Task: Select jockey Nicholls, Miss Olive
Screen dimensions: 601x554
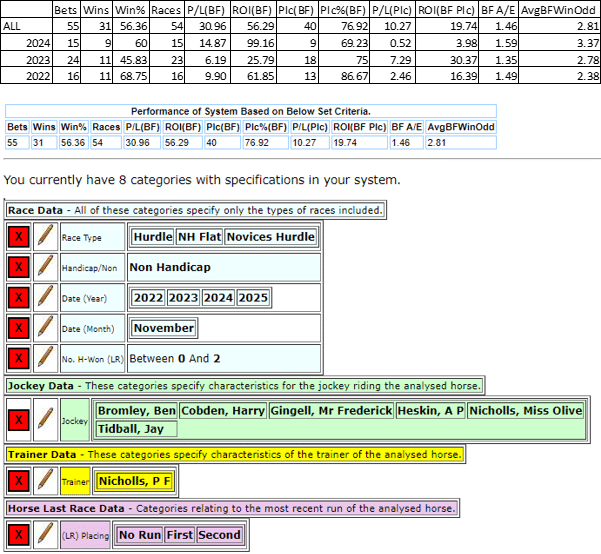Action: (x=526, y=411)
